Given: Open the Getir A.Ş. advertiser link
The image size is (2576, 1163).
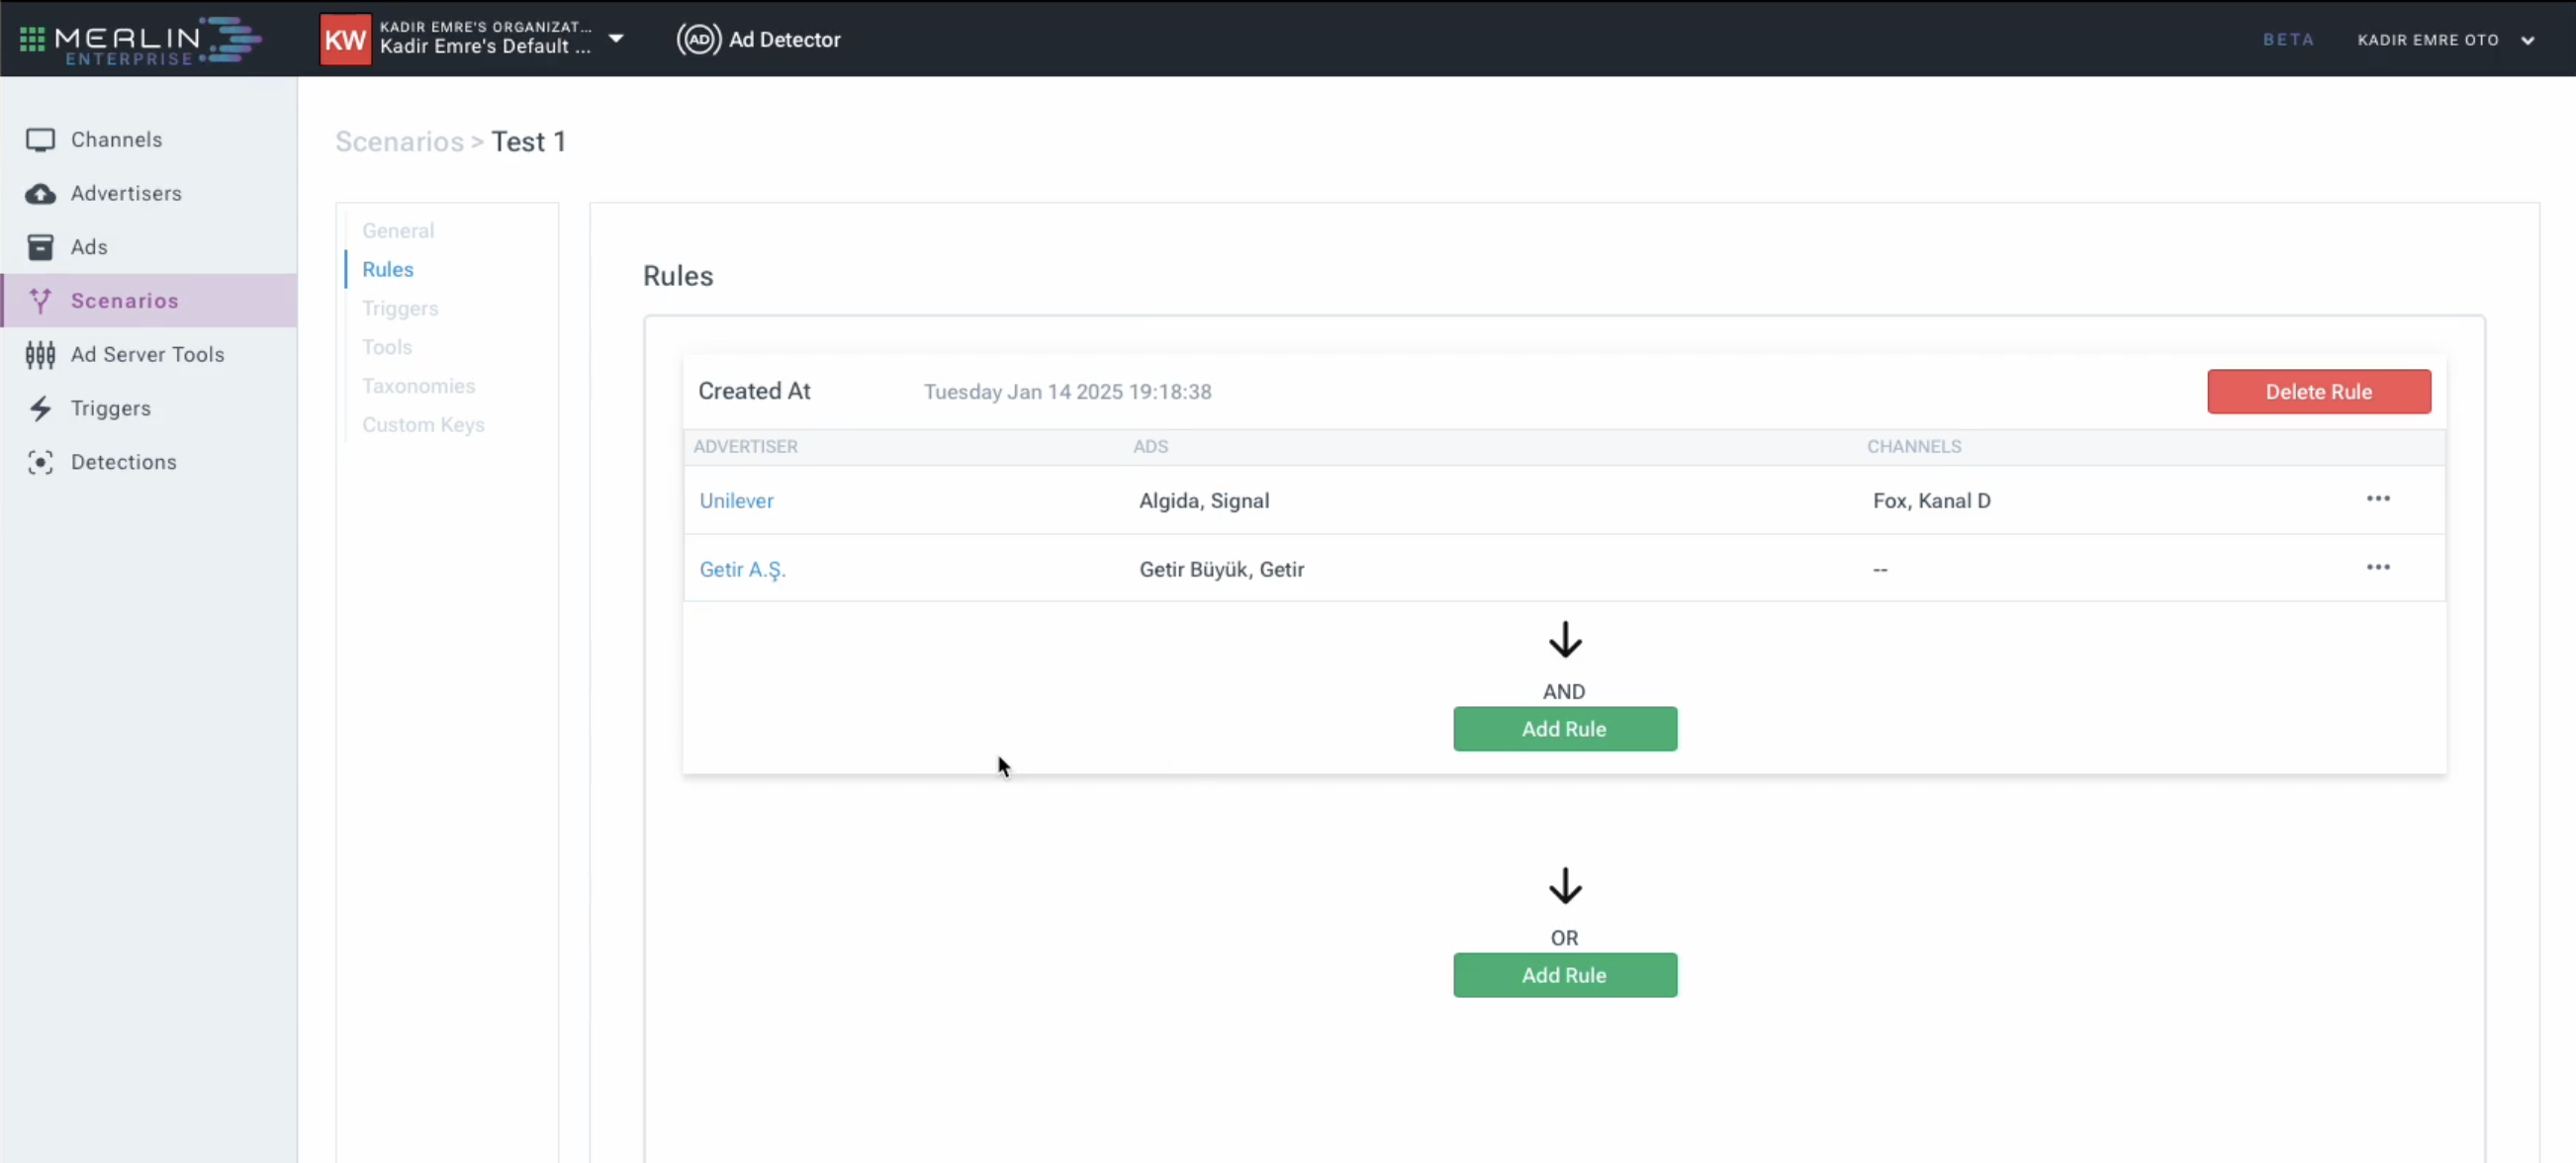Looking at the screenshot, I should pos(743,570).
